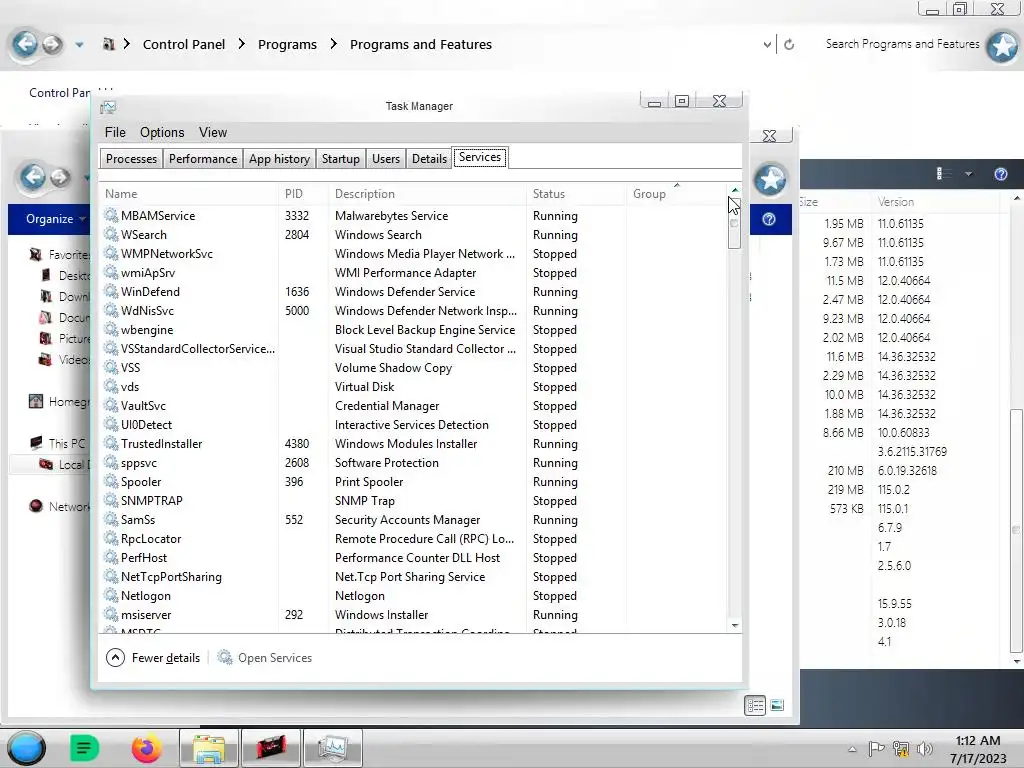Open the Users tab
The image size is (1024, 768).
(385, 159)
